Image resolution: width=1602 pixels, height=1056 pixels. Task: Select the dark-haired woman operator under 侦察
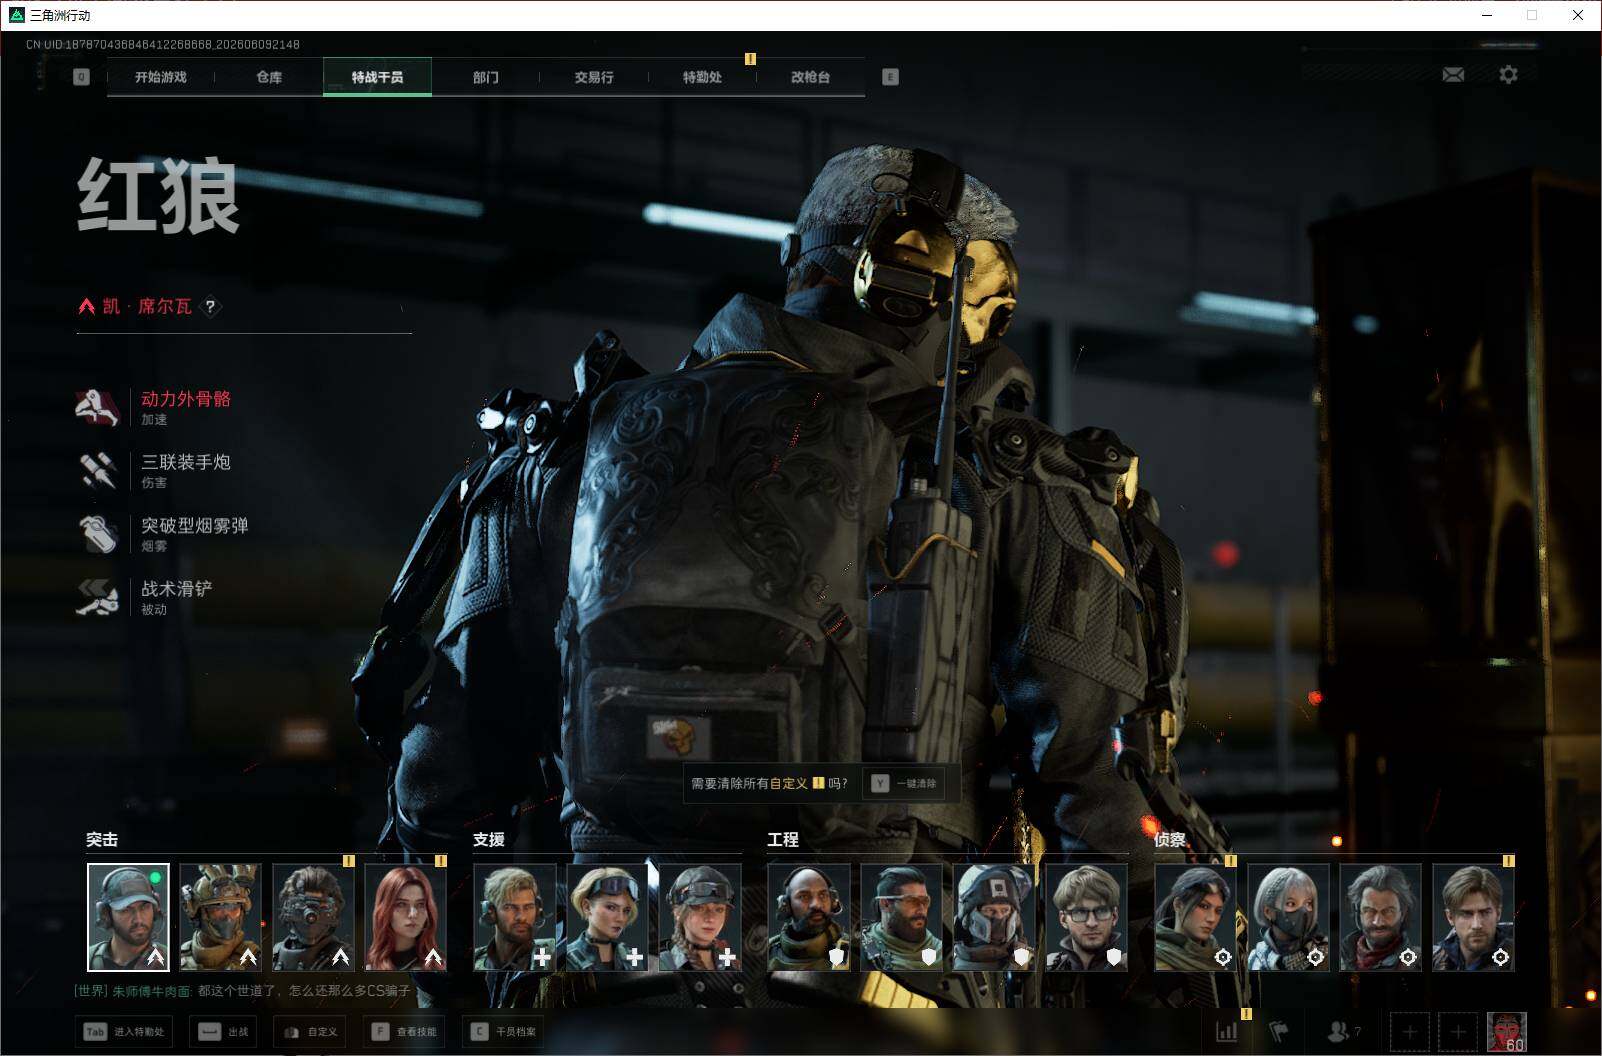click(x=1195, y=917)
